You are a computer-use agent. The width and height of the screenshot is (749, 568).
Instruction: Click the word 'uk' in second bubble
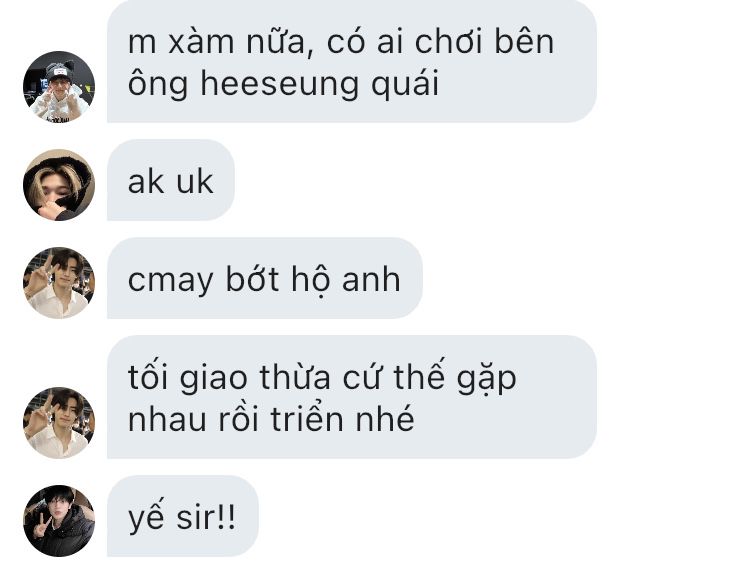pyautogui.click(x=194, y=182)
